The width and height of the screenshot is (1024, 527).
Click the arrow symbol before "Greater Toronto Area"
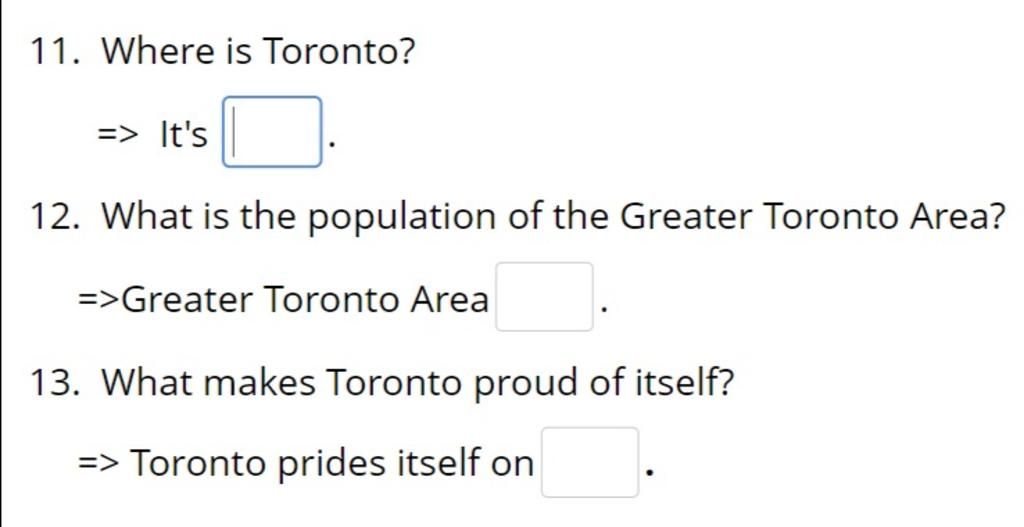coord(100,300)
